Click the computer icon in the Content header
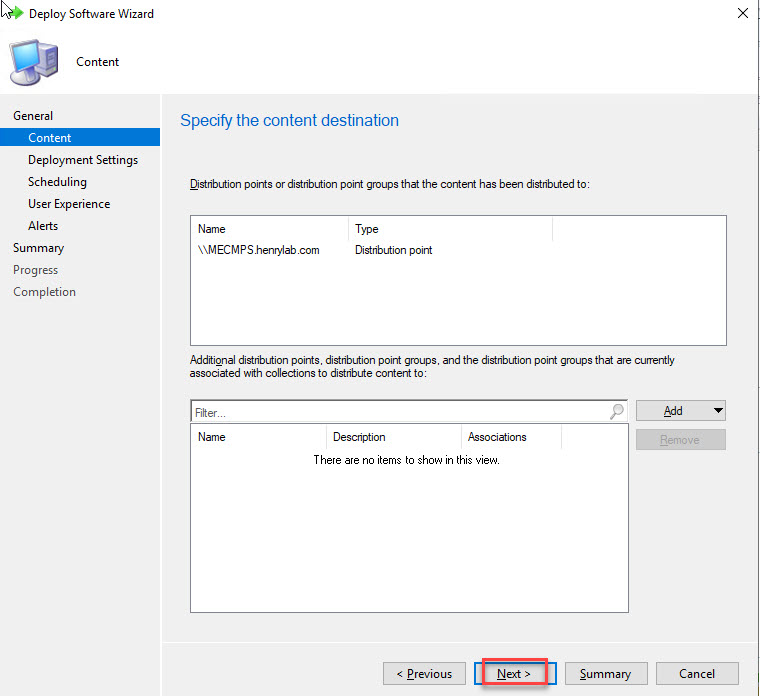Screen dimensions: 760x696 (33, 62)
